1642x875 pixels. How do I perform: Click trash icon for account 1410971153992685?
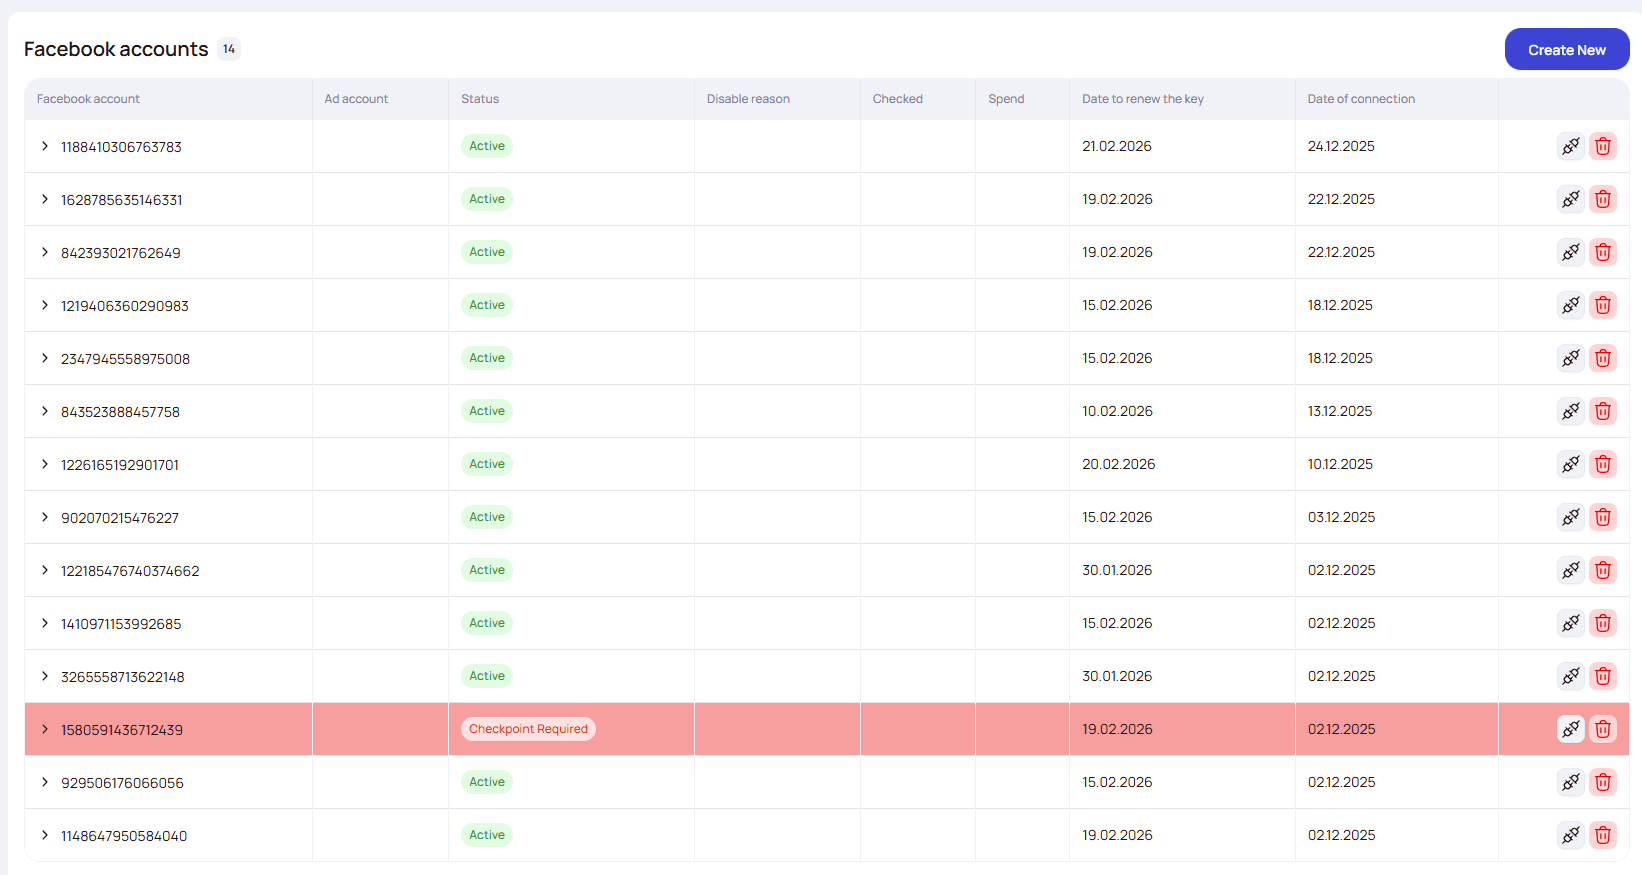(x=1603, y=623)
